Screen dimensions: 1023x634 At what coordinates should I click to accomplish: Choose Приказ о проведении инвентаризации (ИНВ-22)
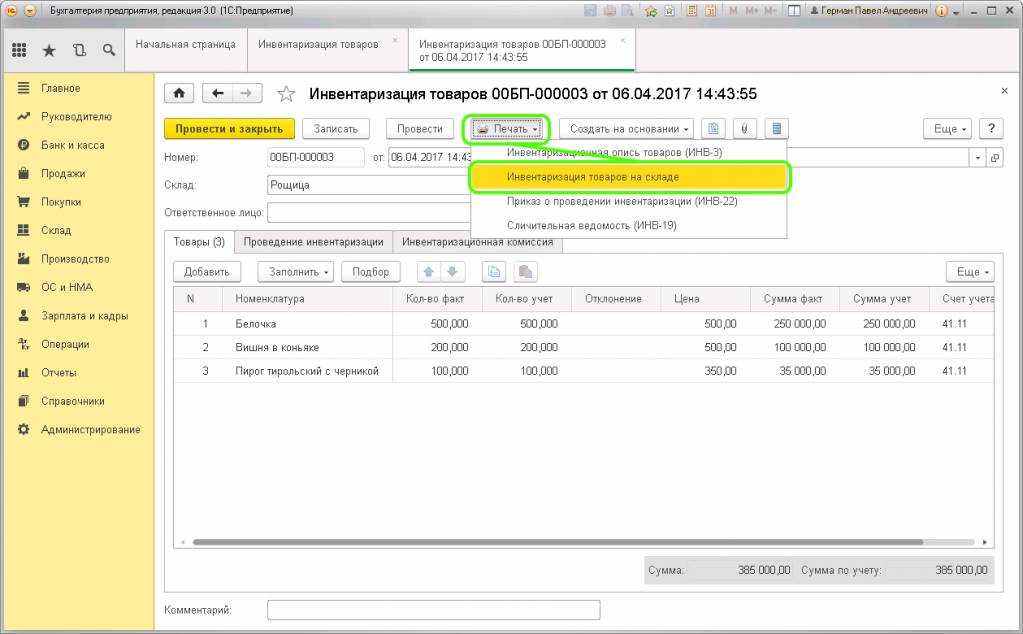coord(628,202)
